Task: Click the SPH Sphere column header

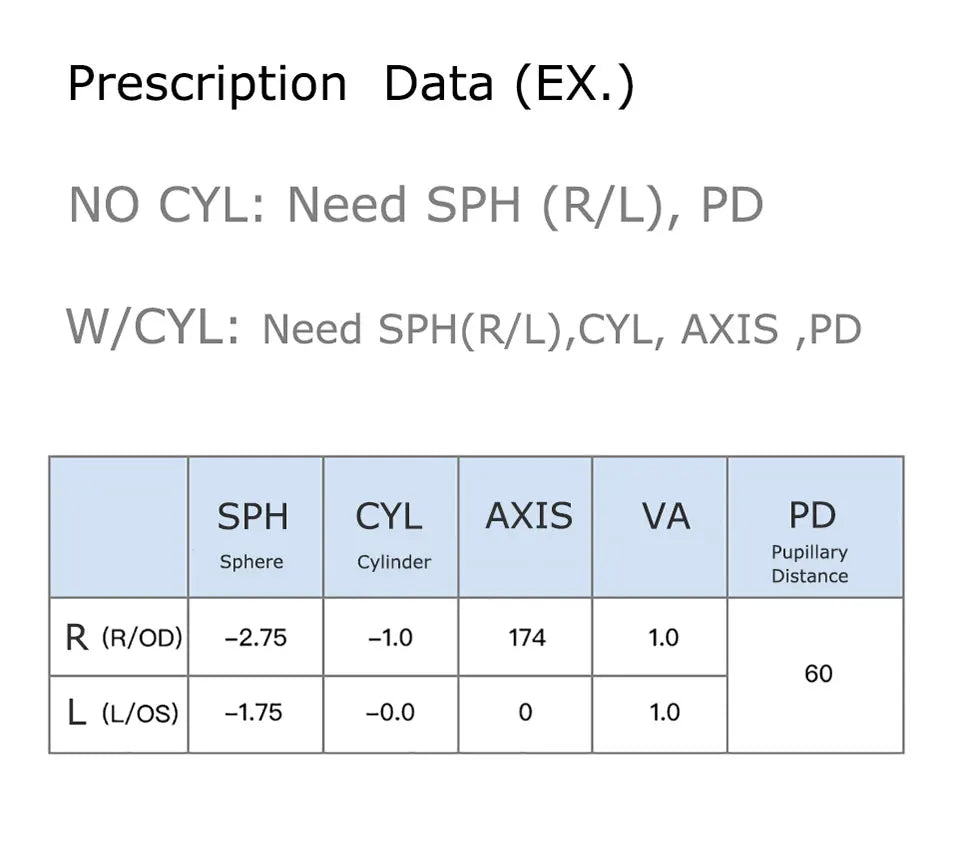Action: click(x=253, y=528)
